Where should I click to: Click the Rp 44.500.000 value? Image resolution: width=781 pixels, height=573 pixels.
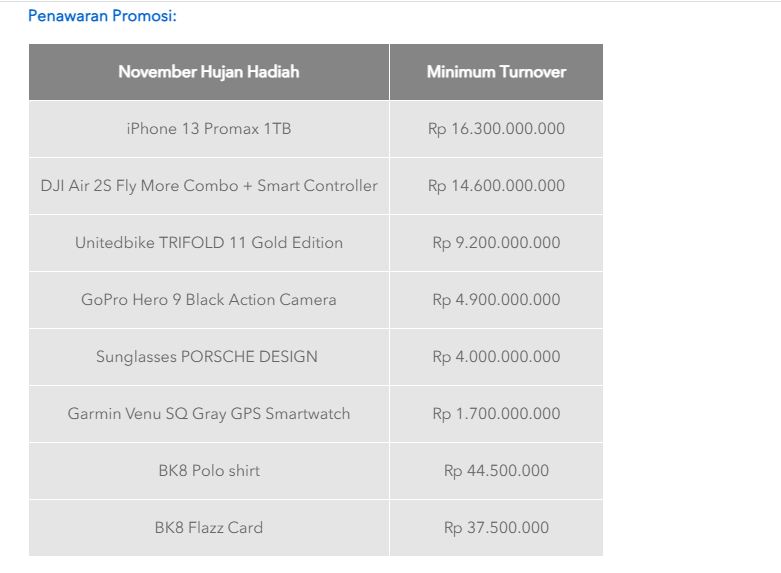pyautogui.click(x=496, y=471)
